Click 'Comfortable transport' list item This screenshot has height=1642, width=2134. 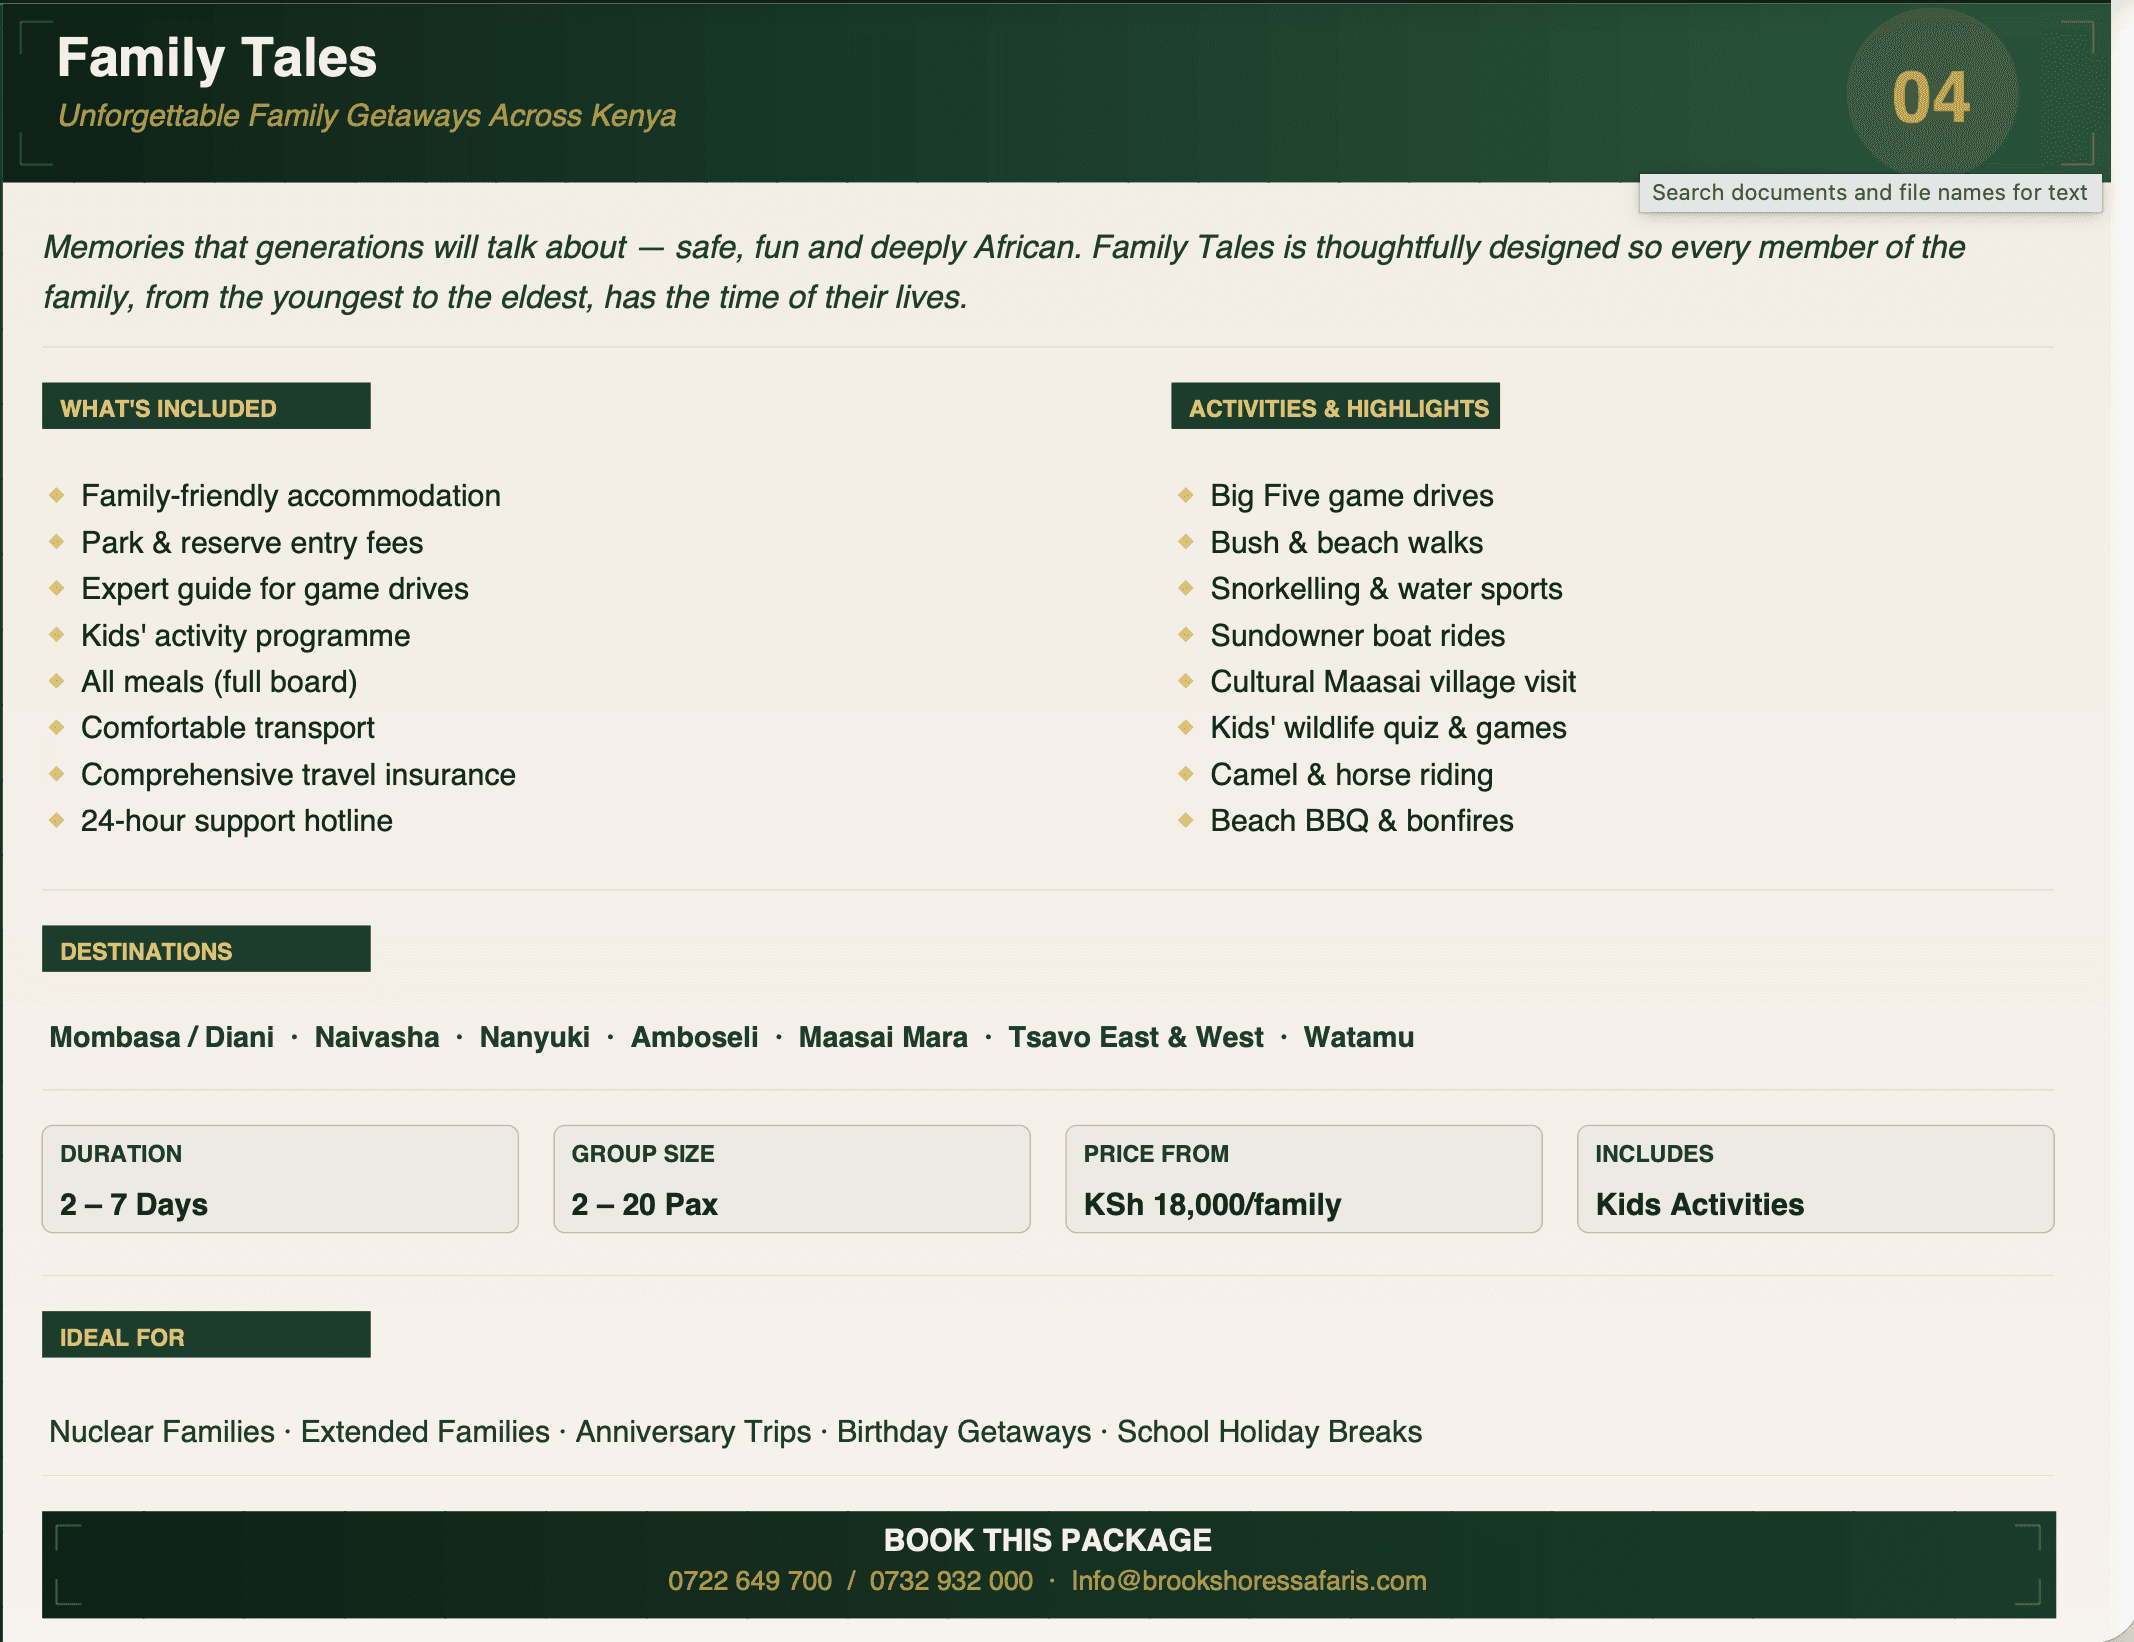point(228,728)
